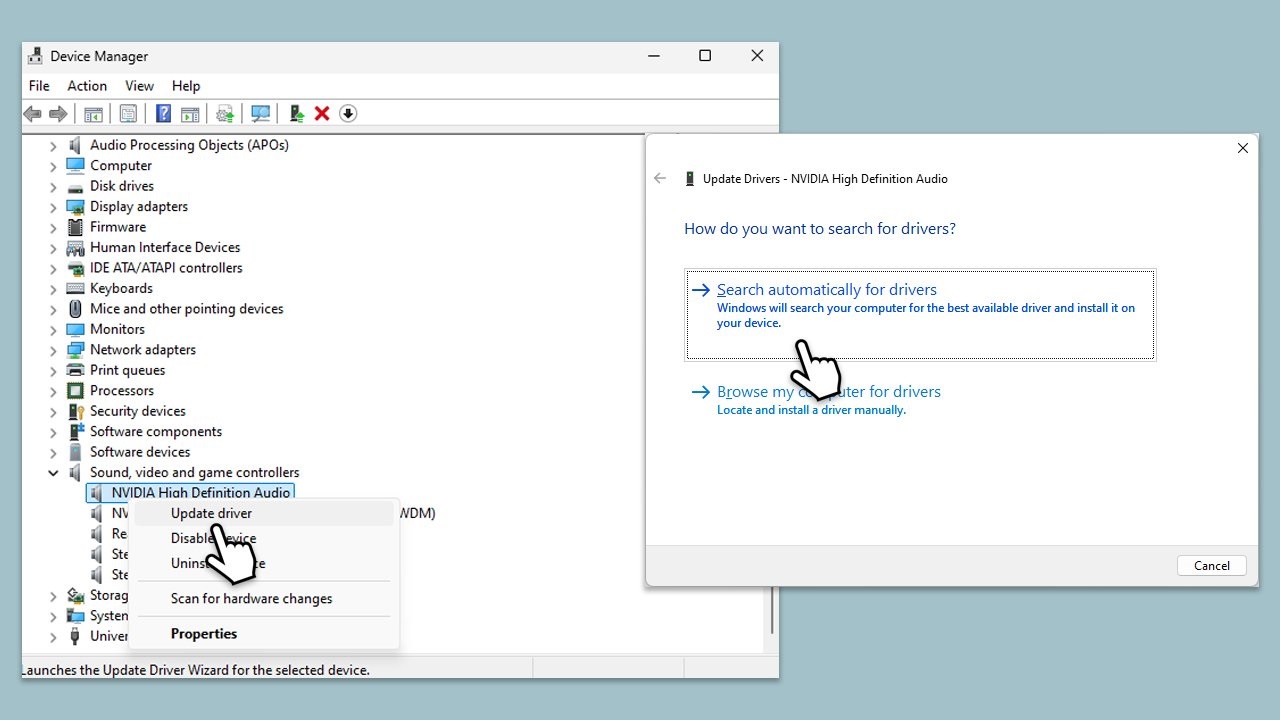Select Scan for hardware changes in context menu
Viewport: 1280px width, 720px height.
pyautogui.click(x=251, y=599)
